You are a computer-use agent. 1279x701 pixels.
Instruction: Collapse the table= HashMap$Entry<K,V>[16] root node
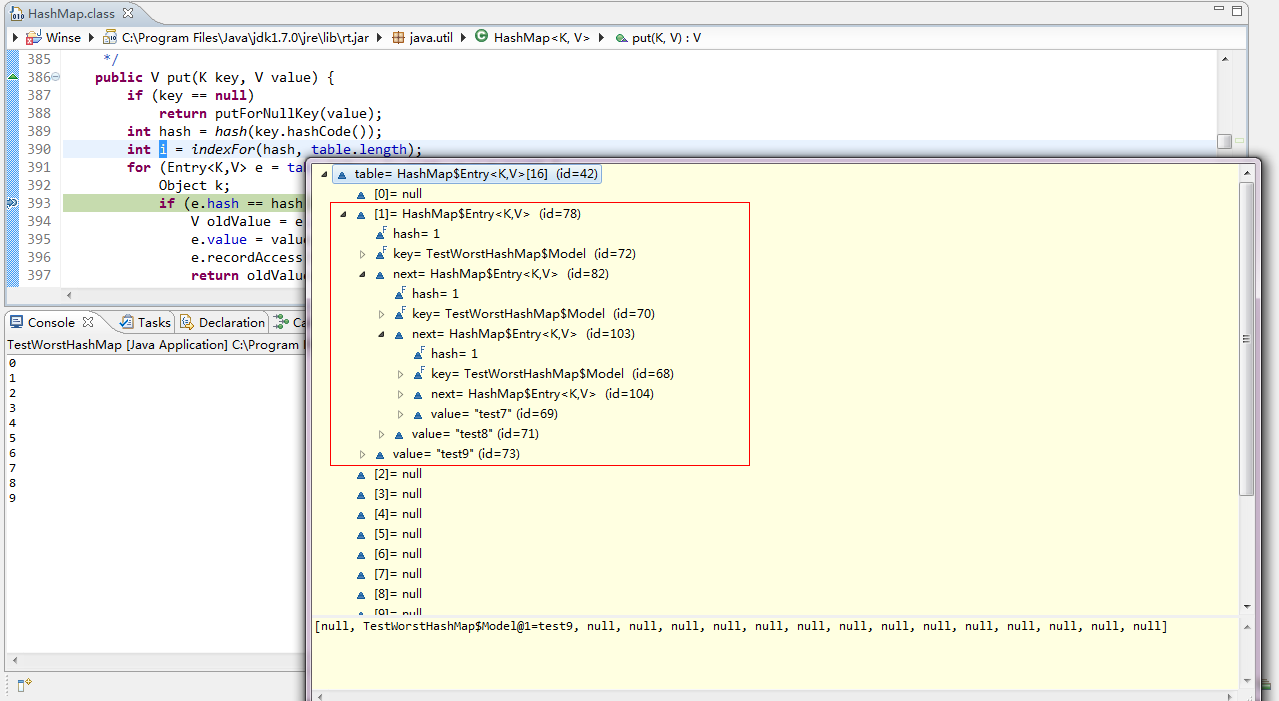tap(324, 173)
